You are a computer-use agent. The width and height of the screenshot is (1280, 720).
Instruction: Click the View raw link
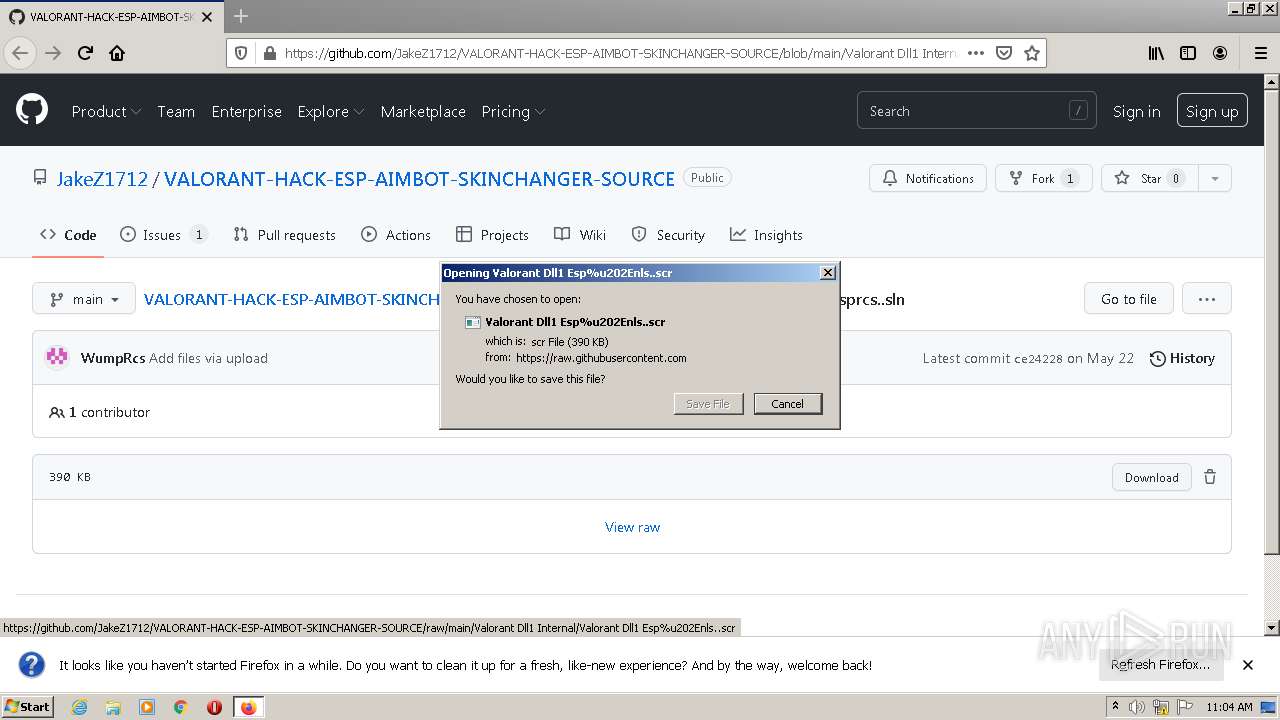pos(632,527)
